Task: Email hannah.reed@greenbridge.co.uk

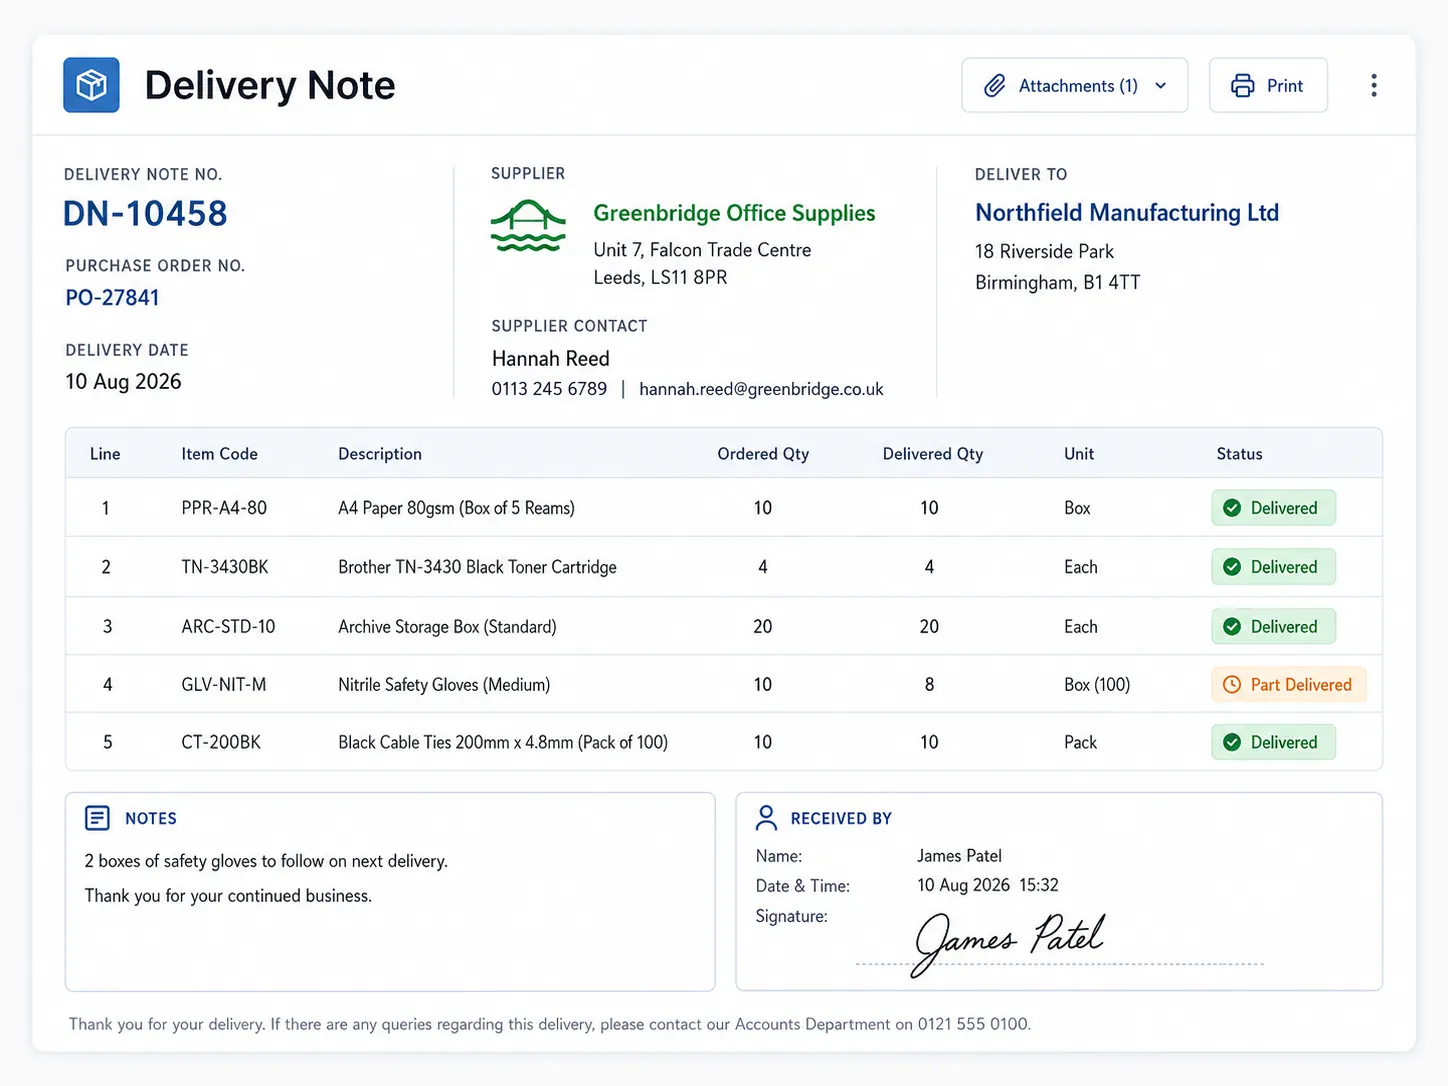Action: click(761, 389)
